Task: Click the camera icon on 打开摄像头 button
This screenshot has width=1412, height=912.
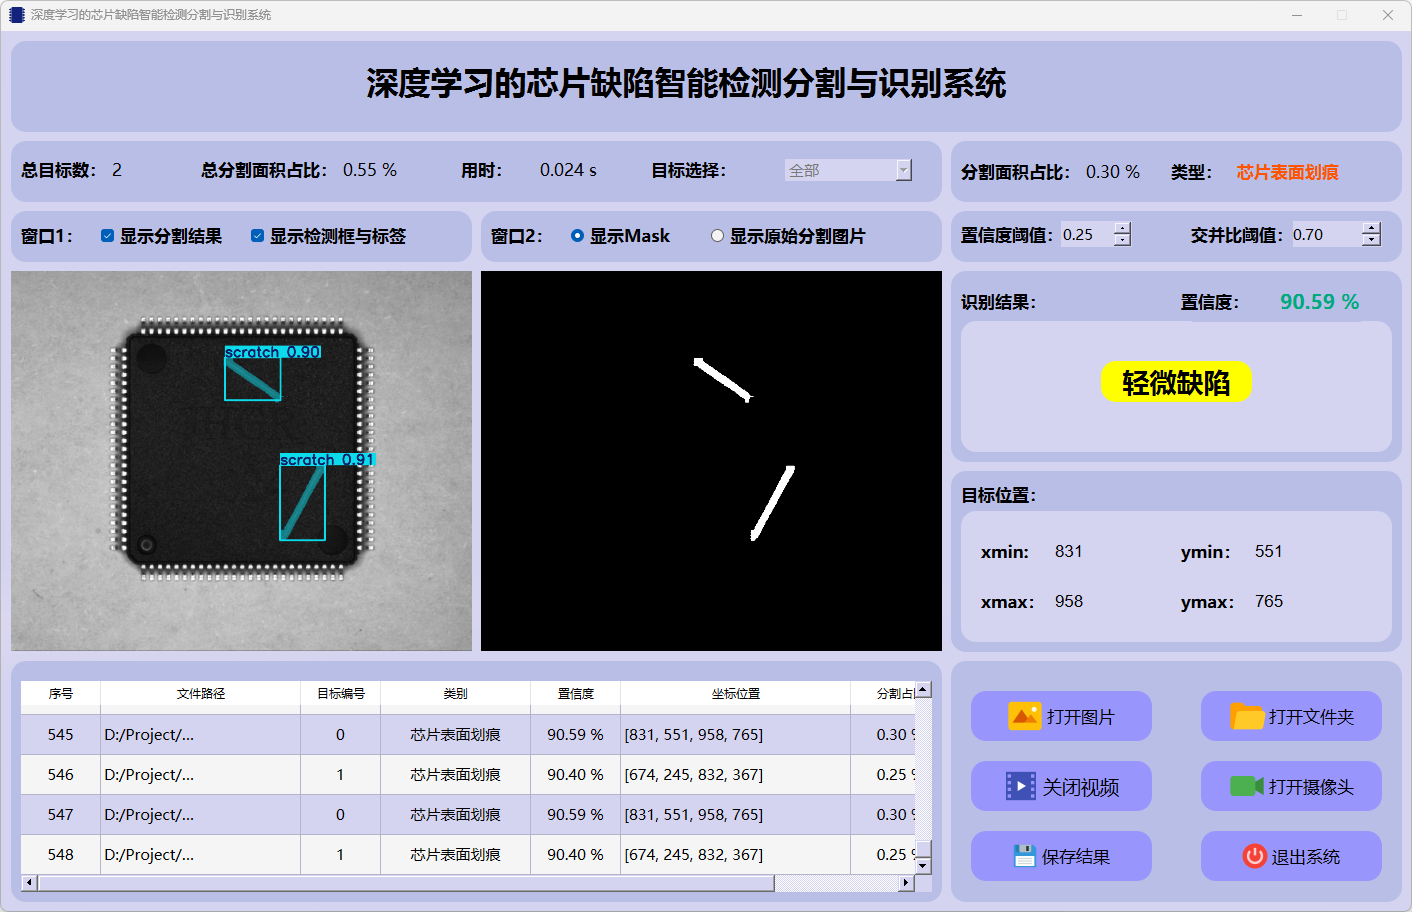Action: pos(1246,786)
